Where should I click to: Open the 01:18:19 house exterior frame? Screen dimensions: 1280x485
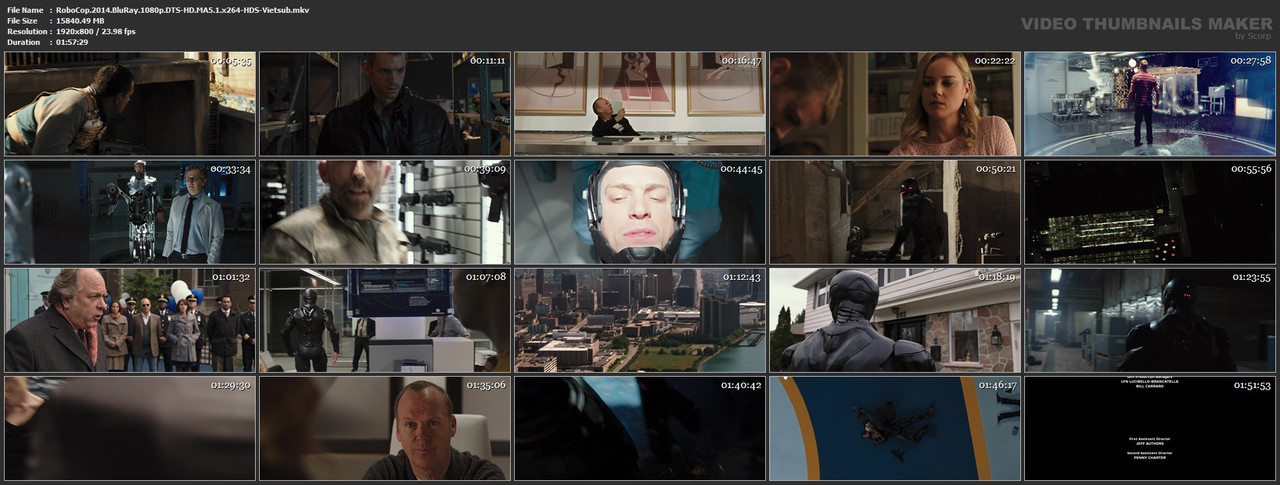[895, 320]
